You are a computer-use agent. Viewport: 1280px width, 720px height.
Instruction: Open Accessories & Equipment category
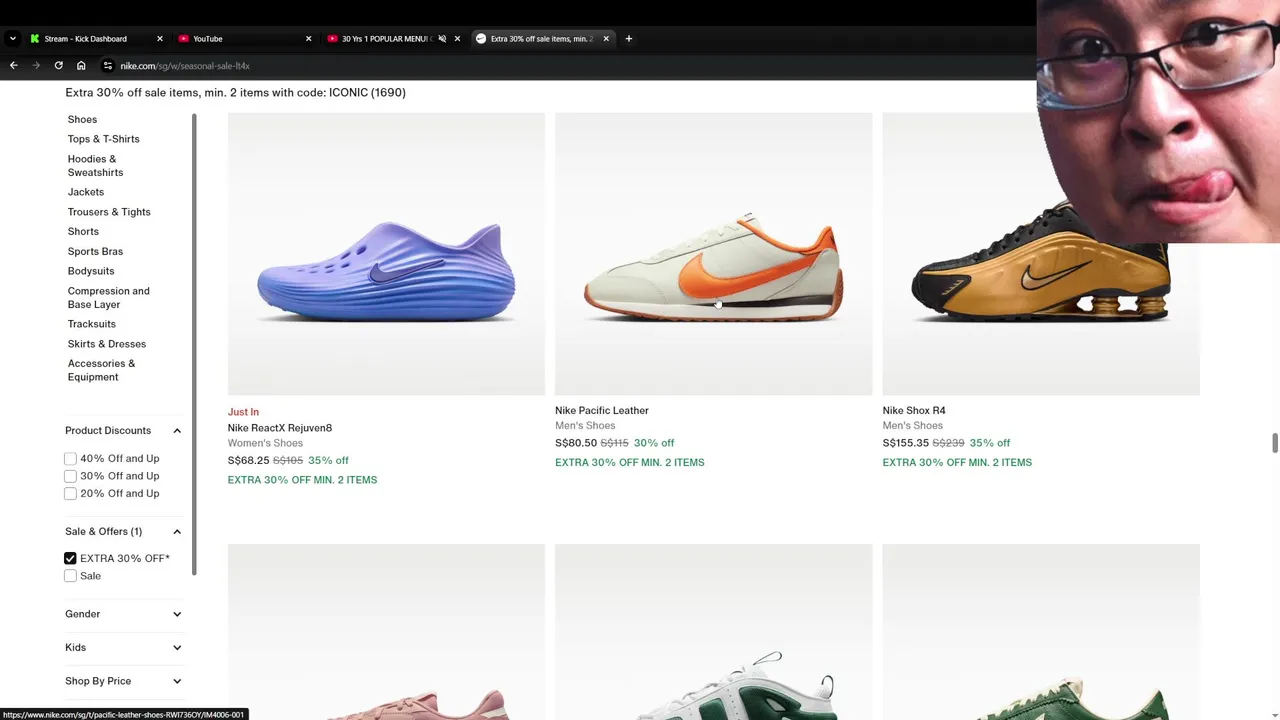101,370
